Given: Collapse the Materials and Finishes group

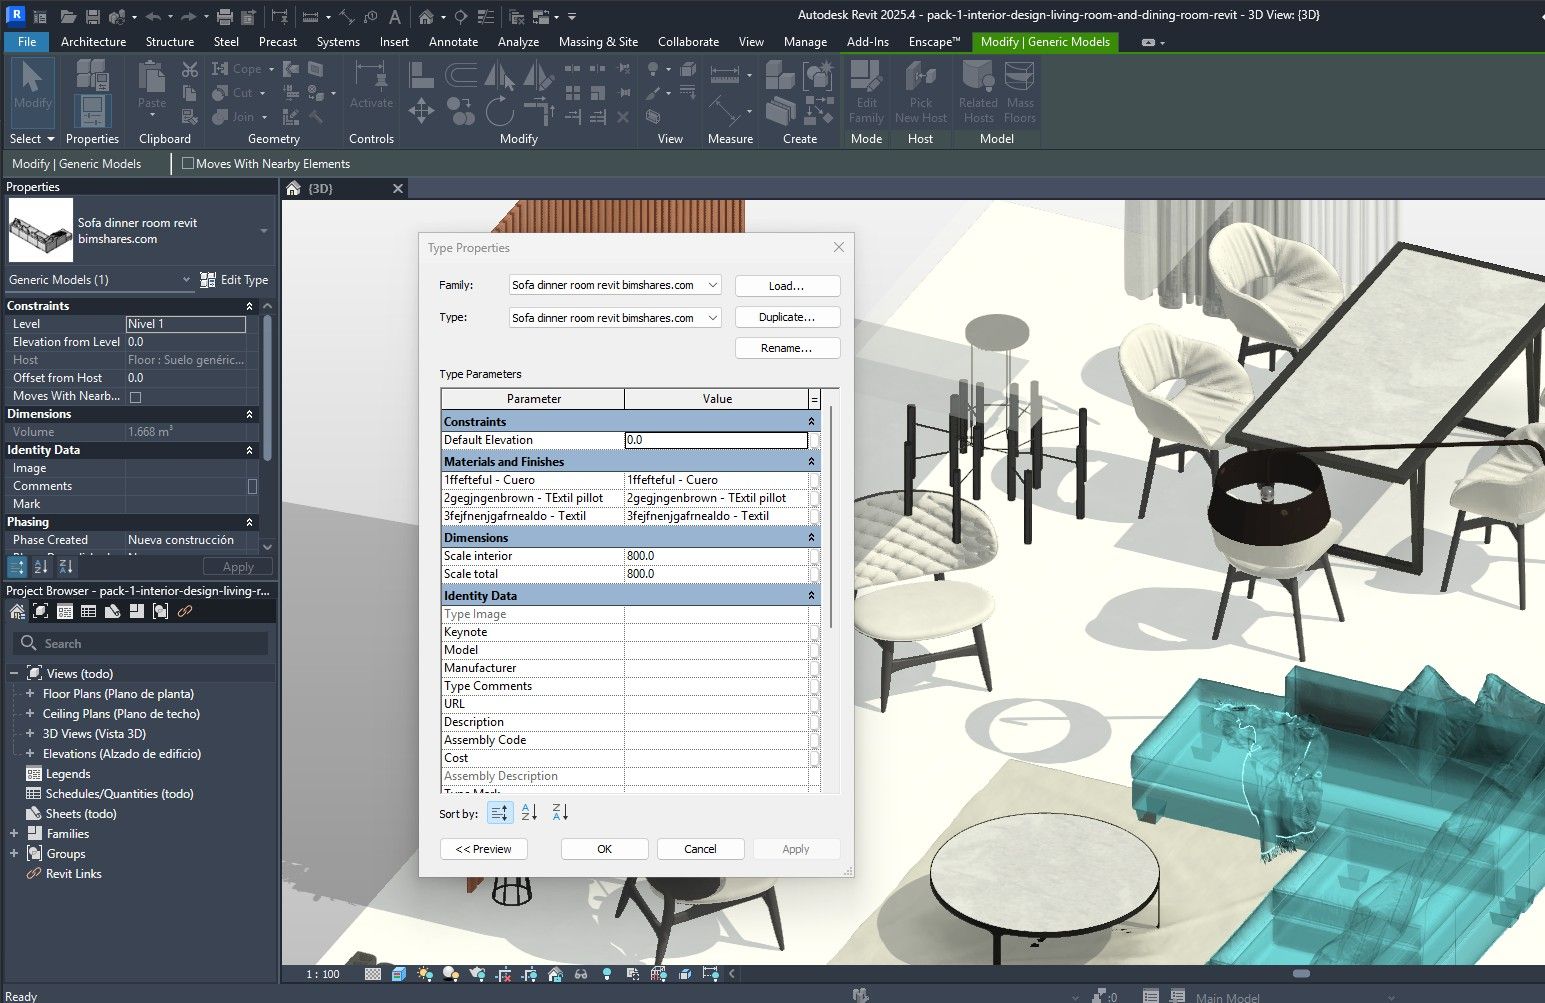Looking at the screenshot, I should [811, 462].
